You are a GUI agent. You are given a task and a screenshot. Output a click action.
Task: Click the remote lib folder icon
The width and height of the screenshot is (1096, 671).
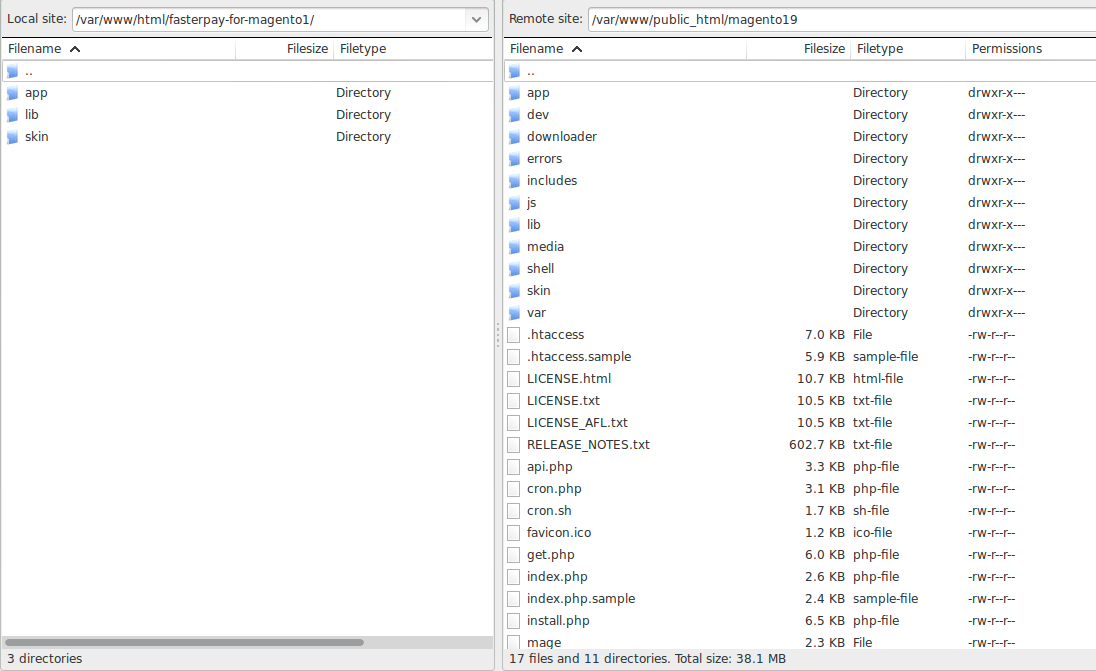pyautogui.click(x=514, y=225)
